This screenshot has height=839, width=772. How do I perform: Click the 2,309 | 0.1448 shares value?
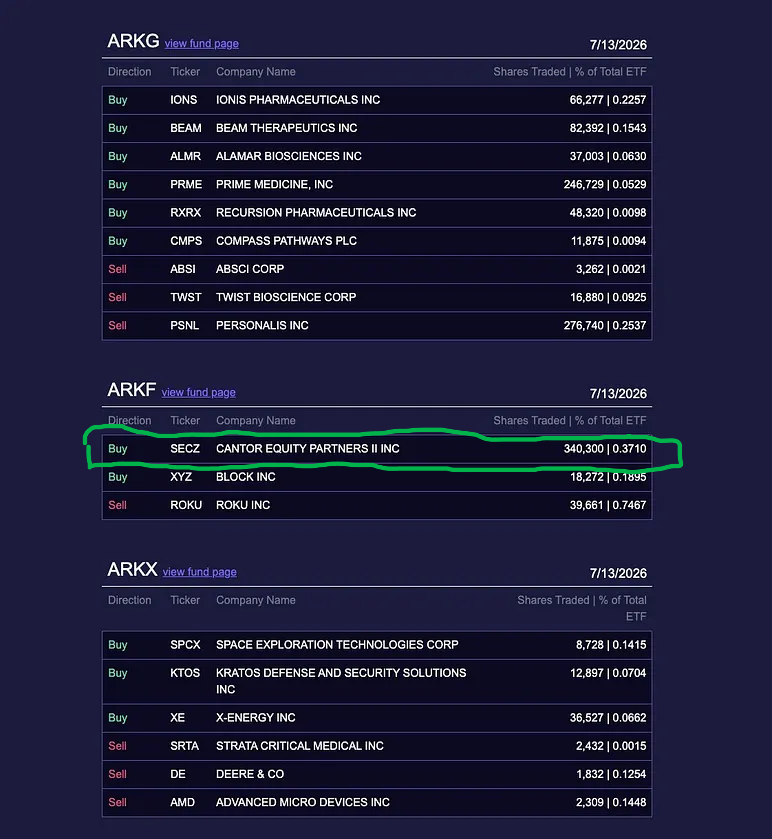click(611, 803)
